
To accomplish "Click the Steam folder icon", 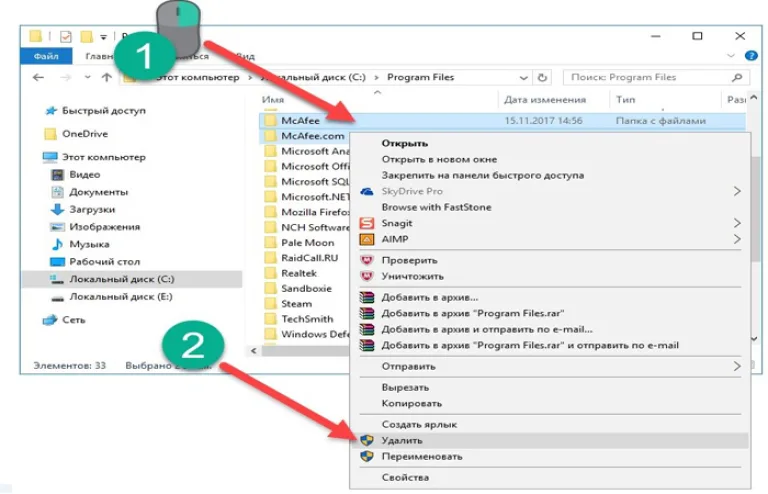I will coord(270,304).
